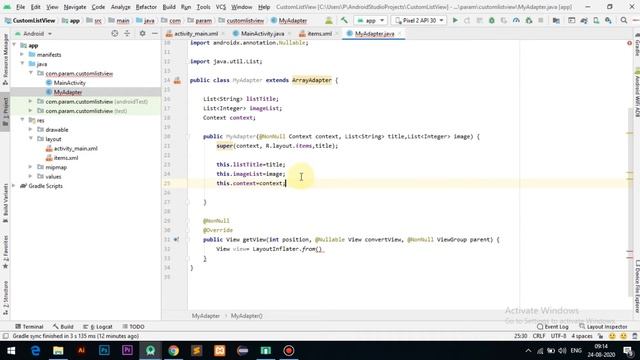
Task: Open the bottom Build tool window
Action: click(x=63, y=327)
